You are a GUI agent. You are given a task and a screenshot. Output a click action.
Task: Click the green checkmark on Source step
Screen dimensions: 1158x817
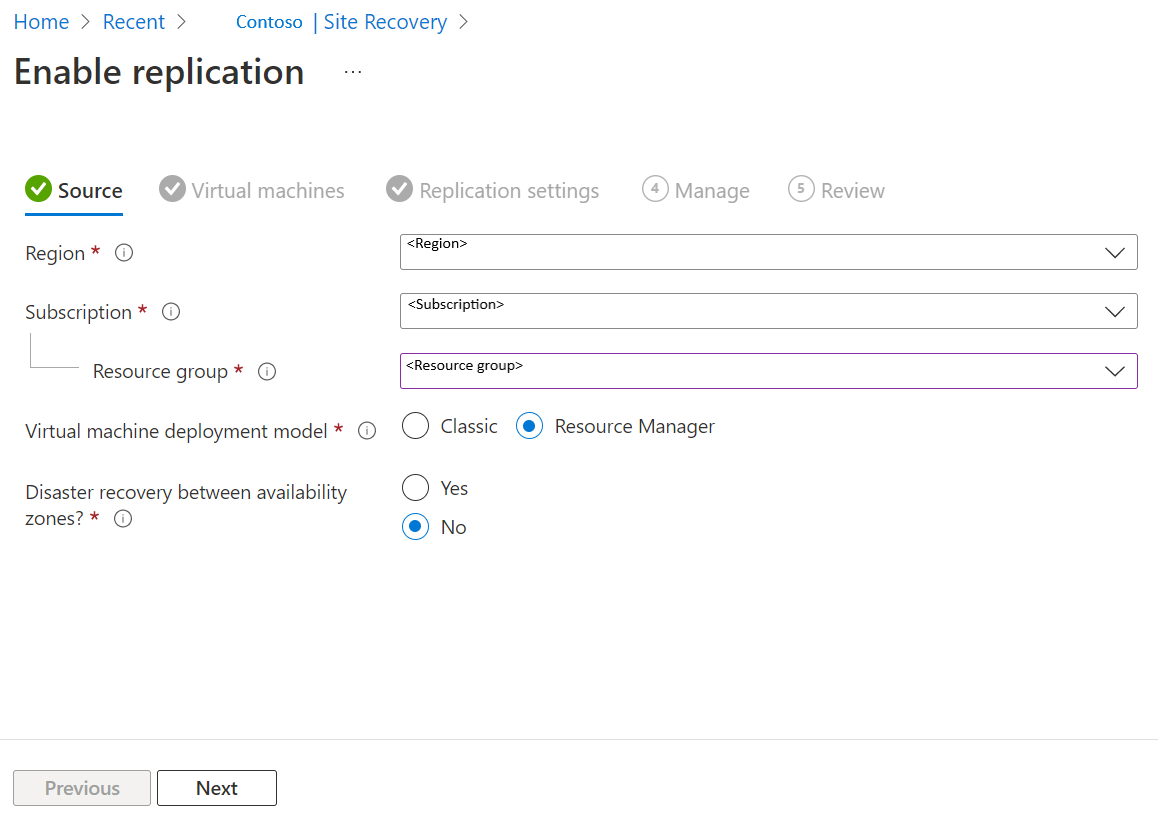click(39, 188)
